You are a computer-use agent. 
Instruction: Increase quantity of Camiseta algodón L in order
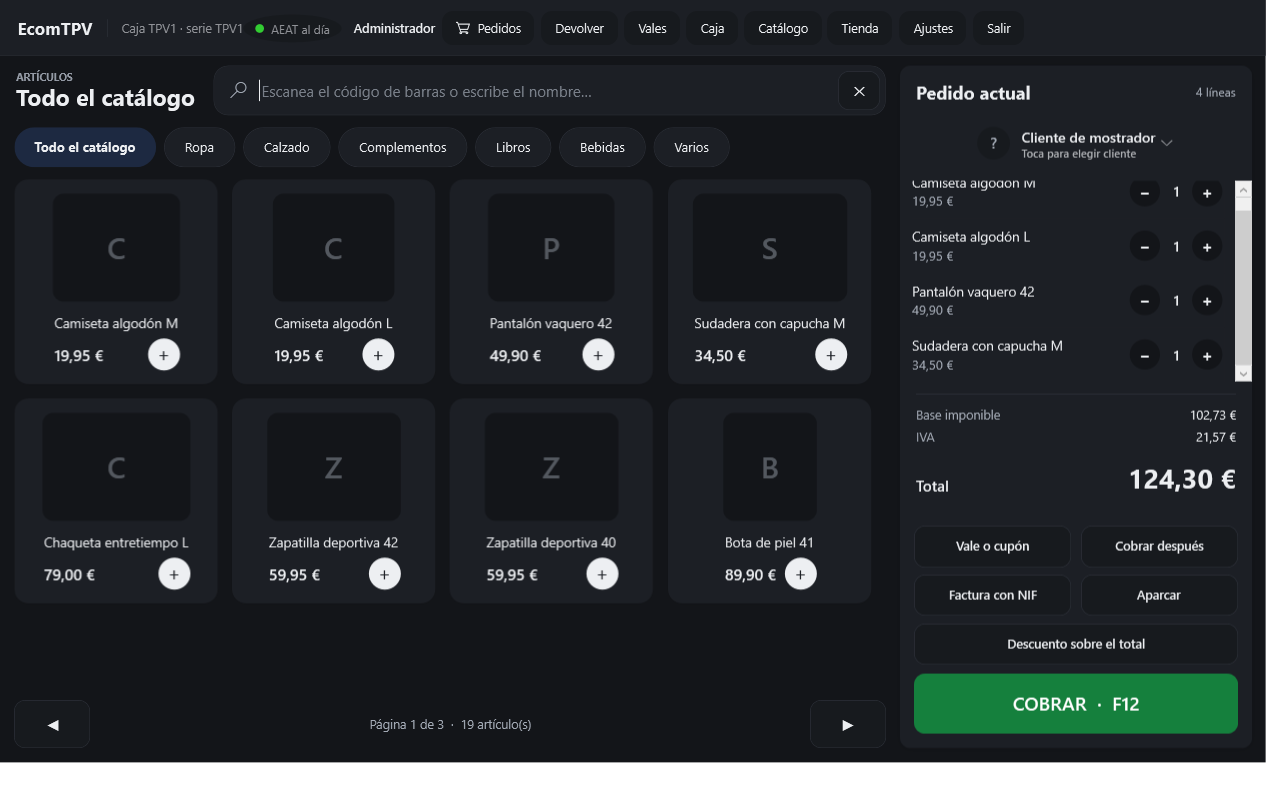point(1207,247)
